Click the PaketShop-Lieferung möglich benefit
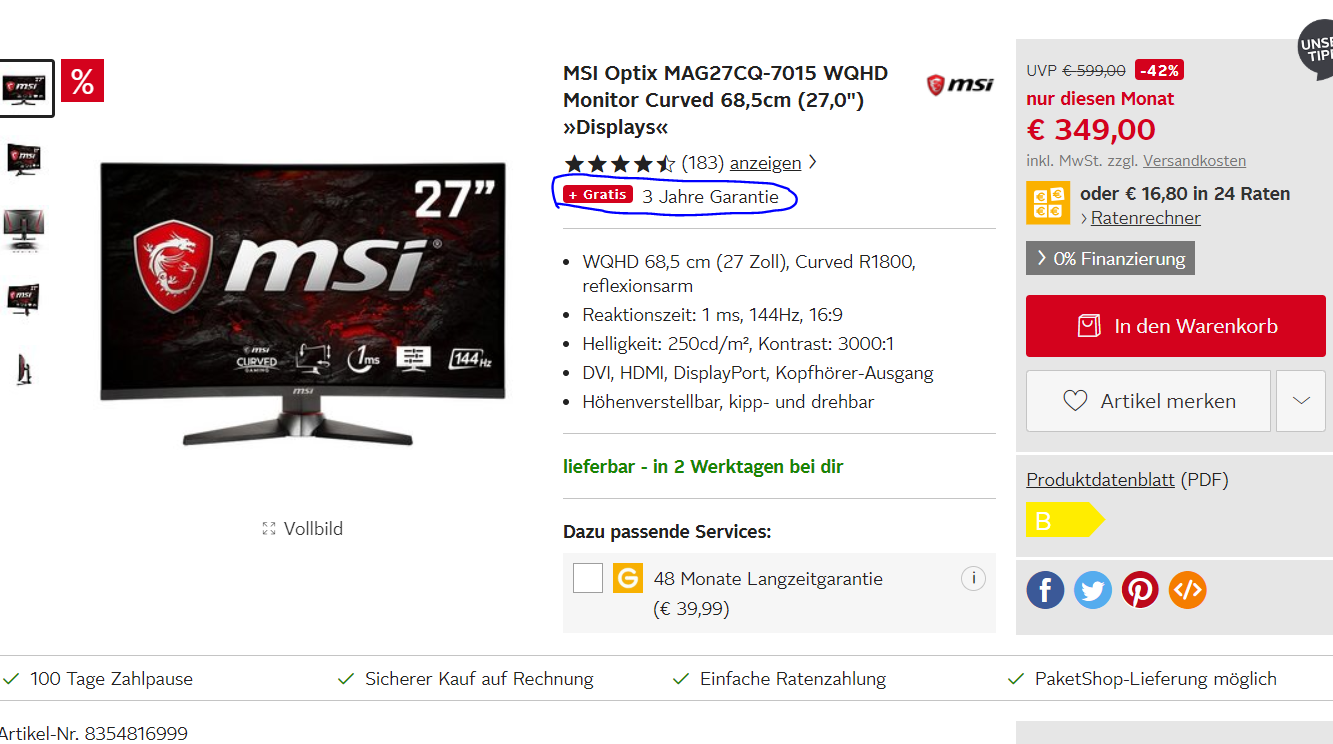 pos(1143,679)
